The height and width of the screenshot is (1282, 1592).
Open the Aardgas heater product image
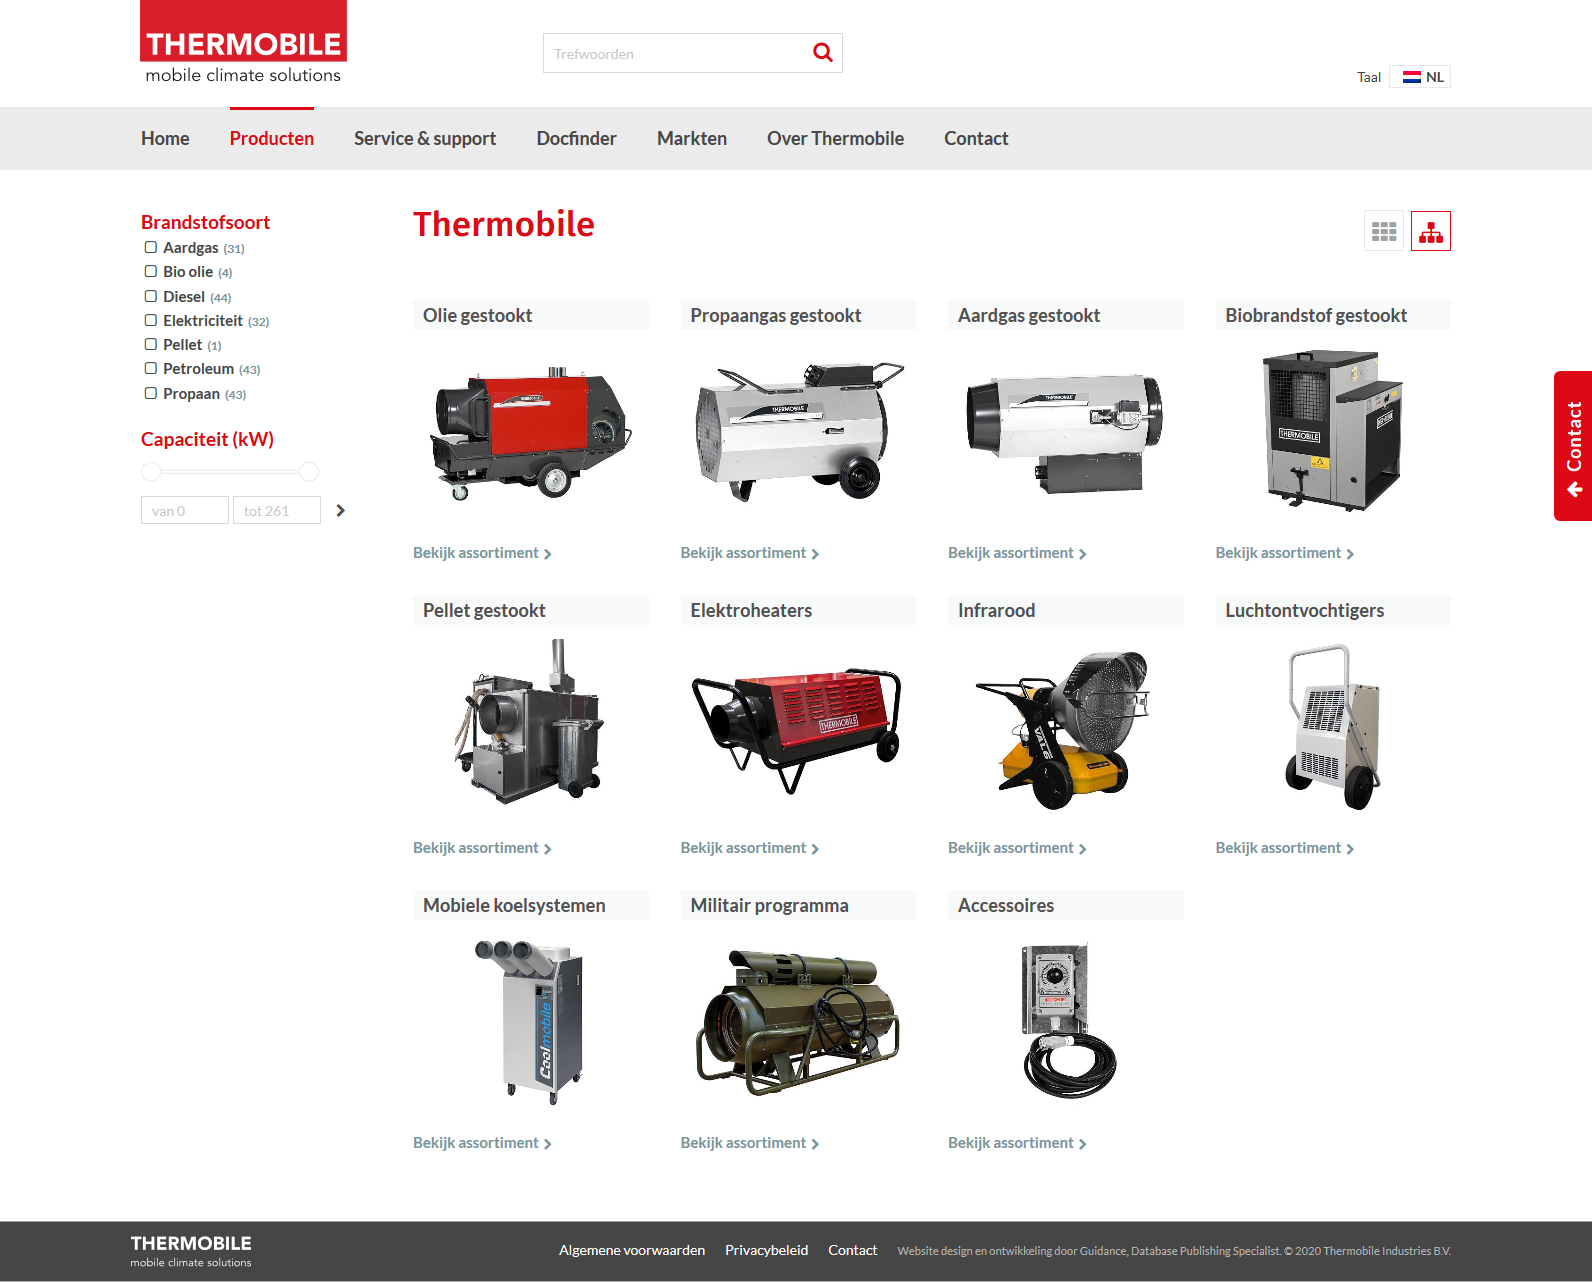click(1065, 432)
